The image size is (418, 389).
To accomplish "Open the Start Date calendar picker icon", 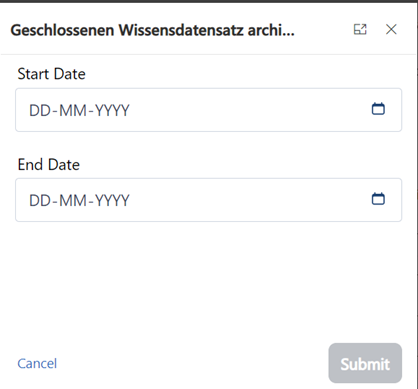I will click(378, 109).
